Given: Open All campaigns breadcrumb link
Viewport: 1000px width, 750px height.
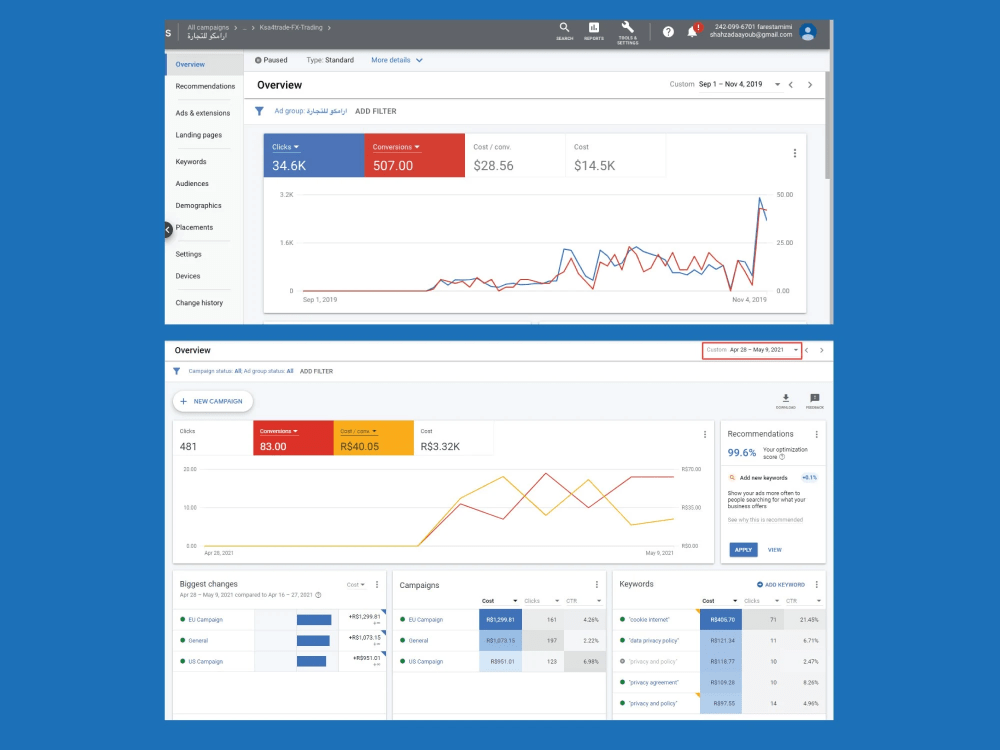Looking at the screenshot, I should pyautogui.click(x=208, y=27).
